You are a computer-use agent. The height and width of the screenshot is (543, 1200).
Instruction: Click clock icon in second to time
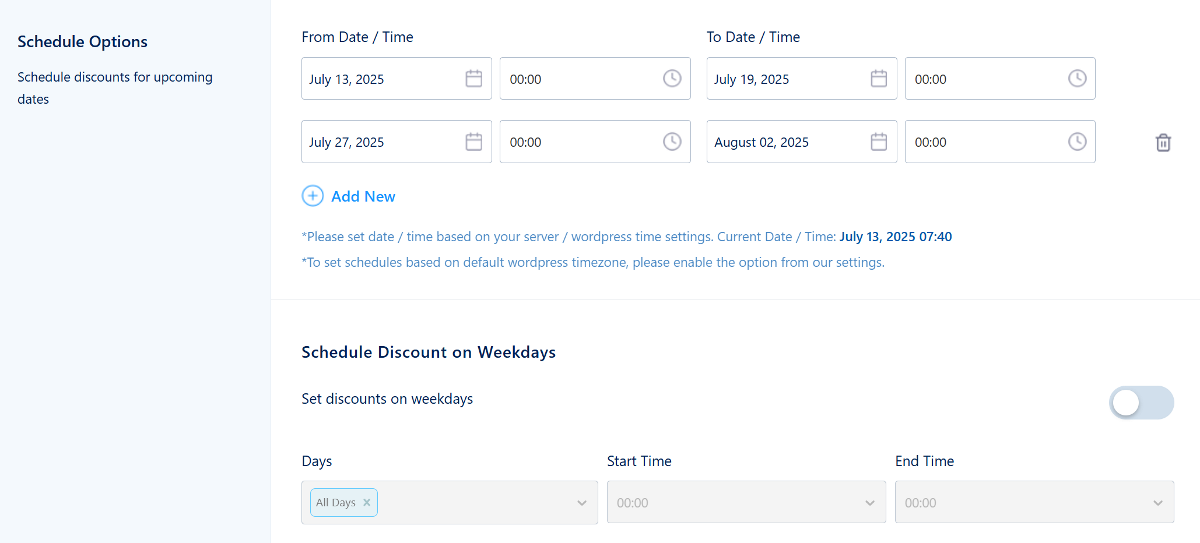point(1077,142)
